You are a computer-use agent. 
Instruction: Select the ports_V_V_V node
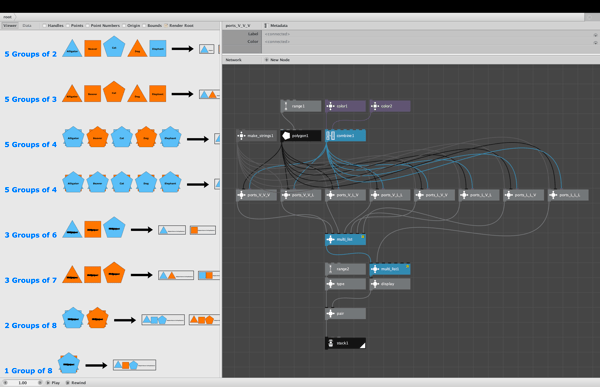point(256,195)
